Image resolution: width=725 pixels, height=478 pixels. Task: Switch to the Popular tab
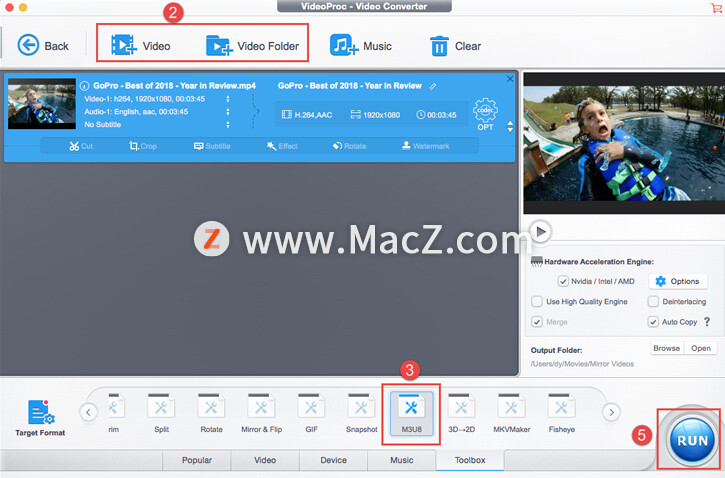click(197, 460)
